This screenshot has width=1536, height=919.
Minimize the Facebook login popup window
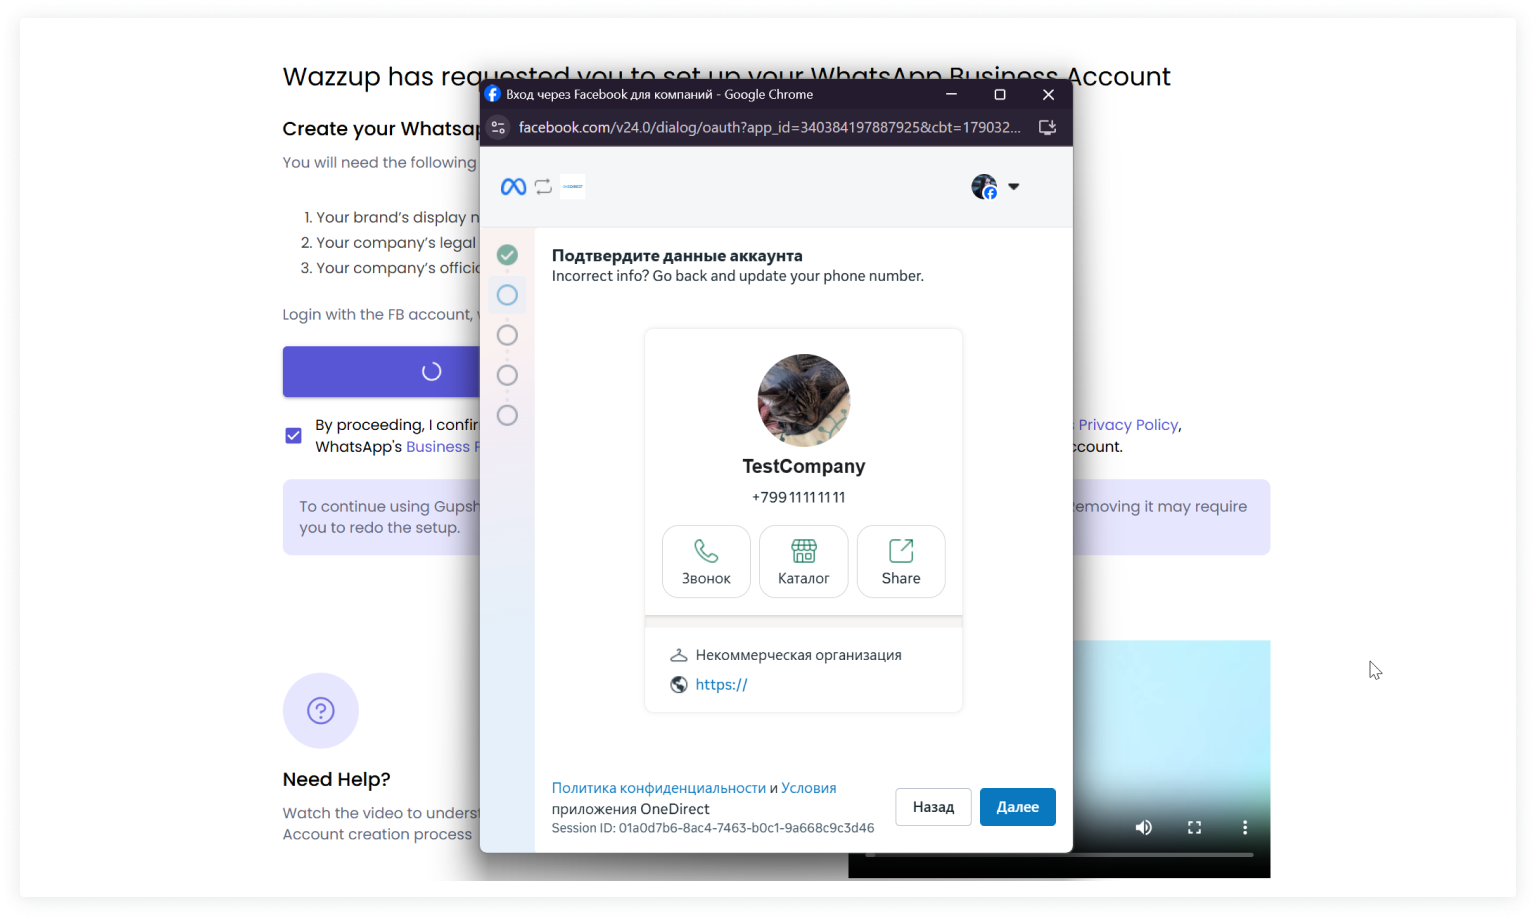pyautogui.click(x=951, y=94)
